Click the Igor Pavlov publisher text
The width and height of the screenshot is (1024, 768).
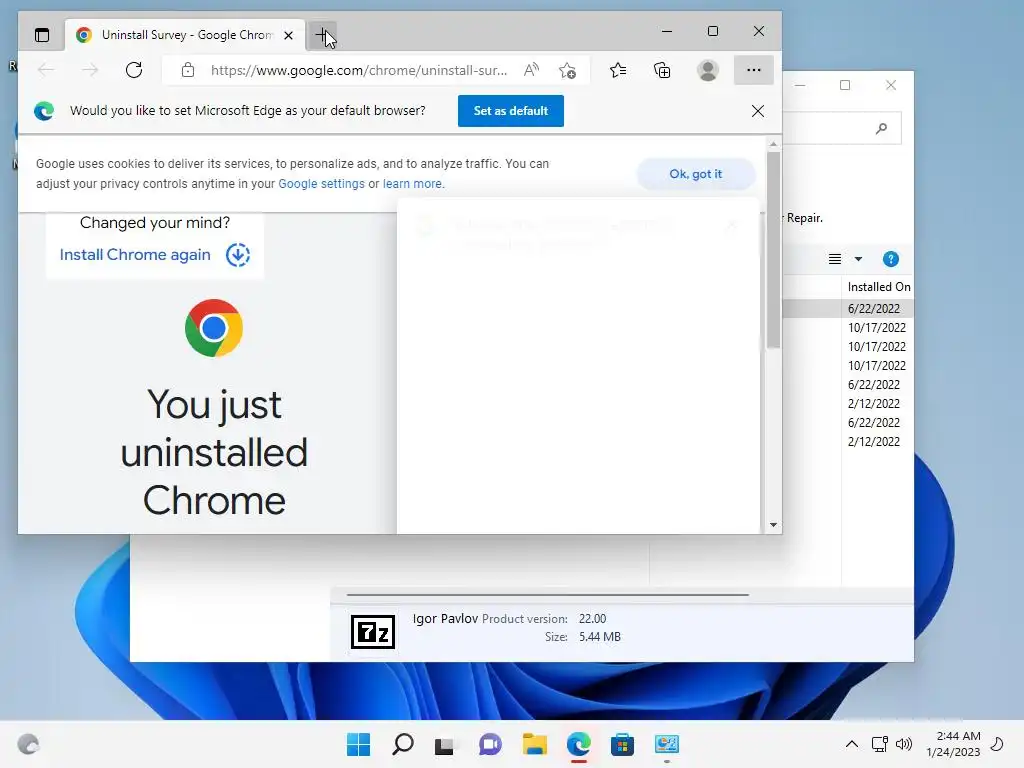point(445,618)
